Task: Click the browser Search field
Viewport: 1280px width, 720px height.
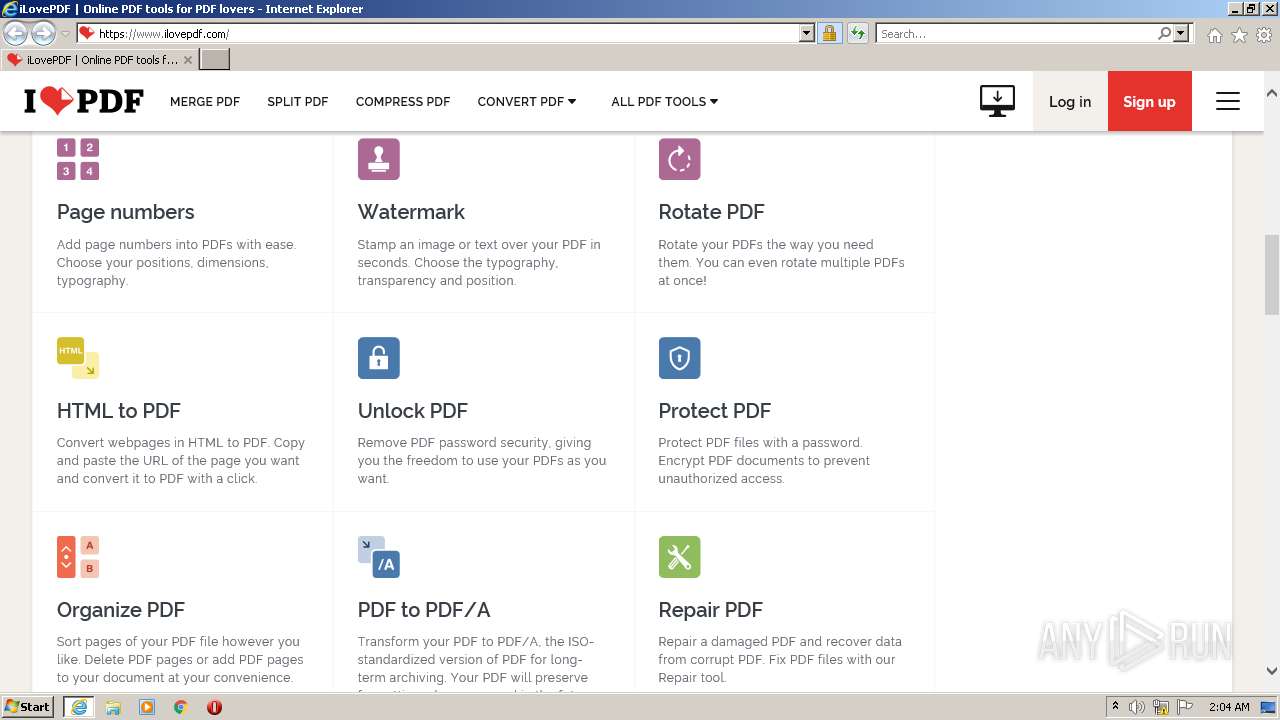Action: pos(1017,33)
